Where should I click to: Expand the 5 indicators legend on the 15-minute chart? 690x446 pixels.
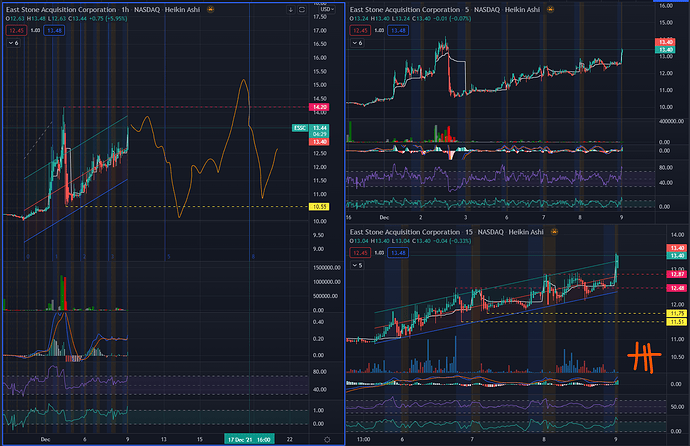tap(357, 265)
